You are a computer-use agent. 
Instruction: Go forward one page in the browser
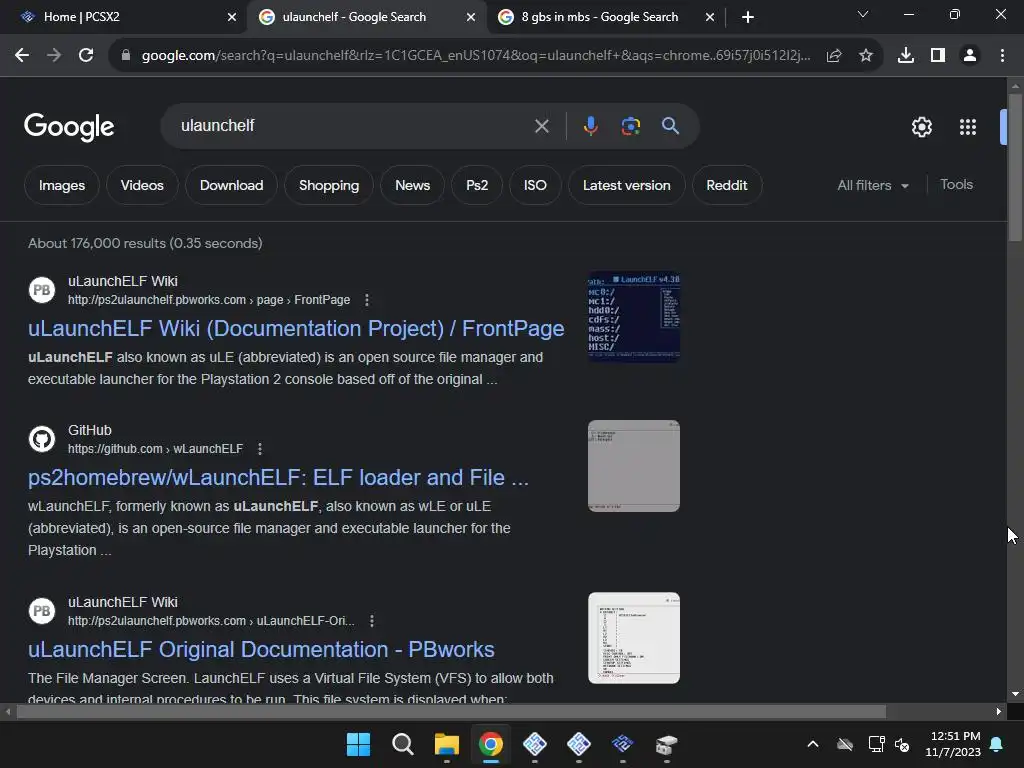pyautogui.click(x=54, y=56)
